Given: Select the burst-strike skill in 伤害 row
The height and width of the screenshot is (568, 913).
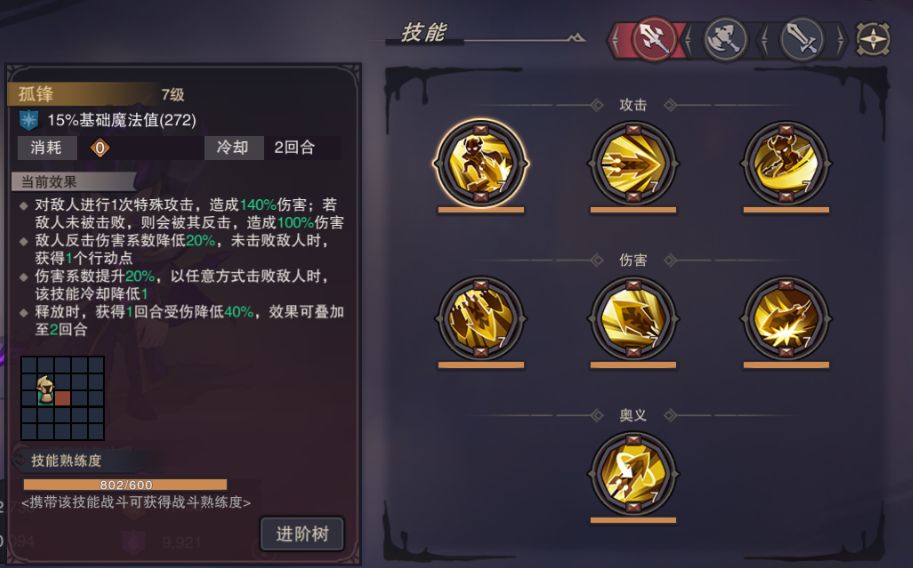Looking at the screenshot, I should (x=785, y=318).
